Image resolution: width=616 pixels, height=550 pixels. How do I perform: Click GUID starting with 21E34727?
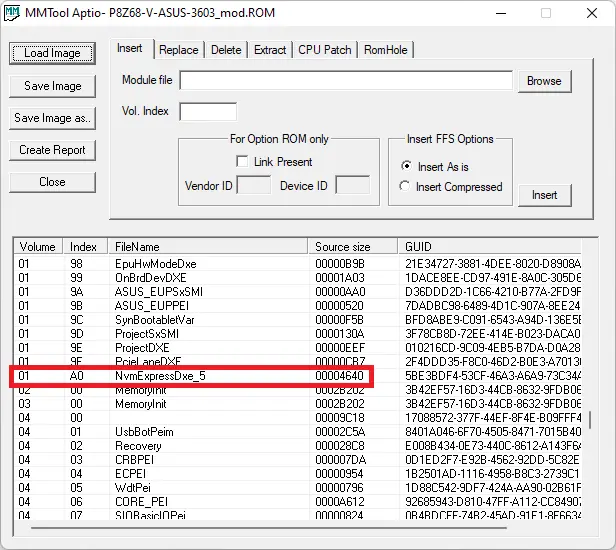click(x=493, y=264)
